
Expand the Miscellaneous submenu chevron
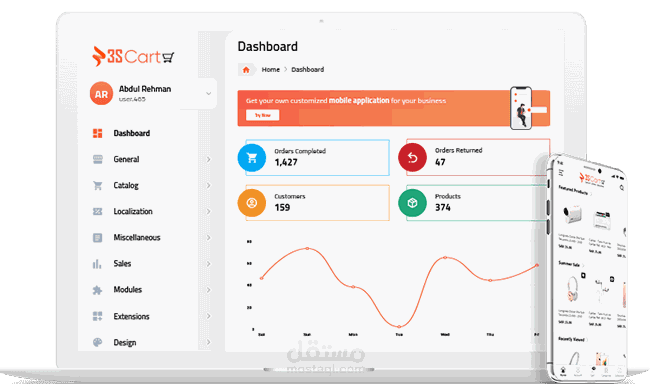[209, 238]
